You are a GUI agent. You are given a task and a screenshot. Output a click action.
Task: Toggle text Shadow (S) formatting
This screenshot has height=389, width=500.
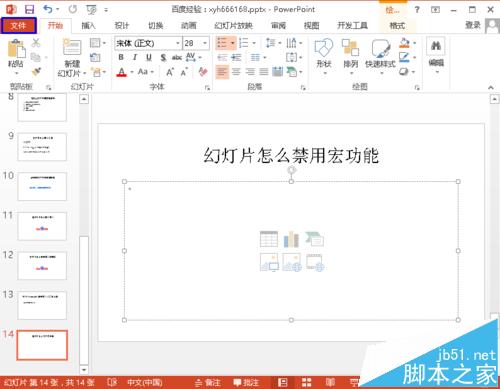coord(163,57)
